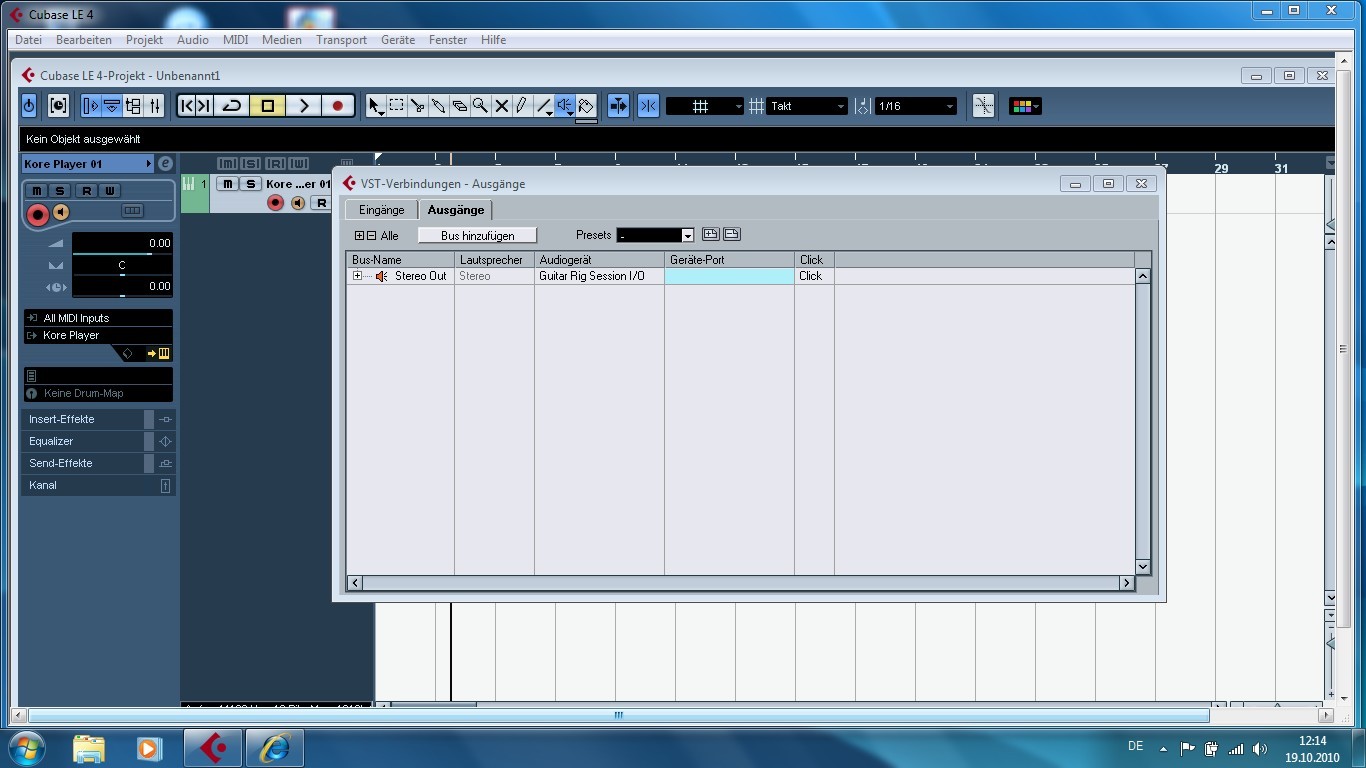Select the Range Selection tool

tap(397, 106)
